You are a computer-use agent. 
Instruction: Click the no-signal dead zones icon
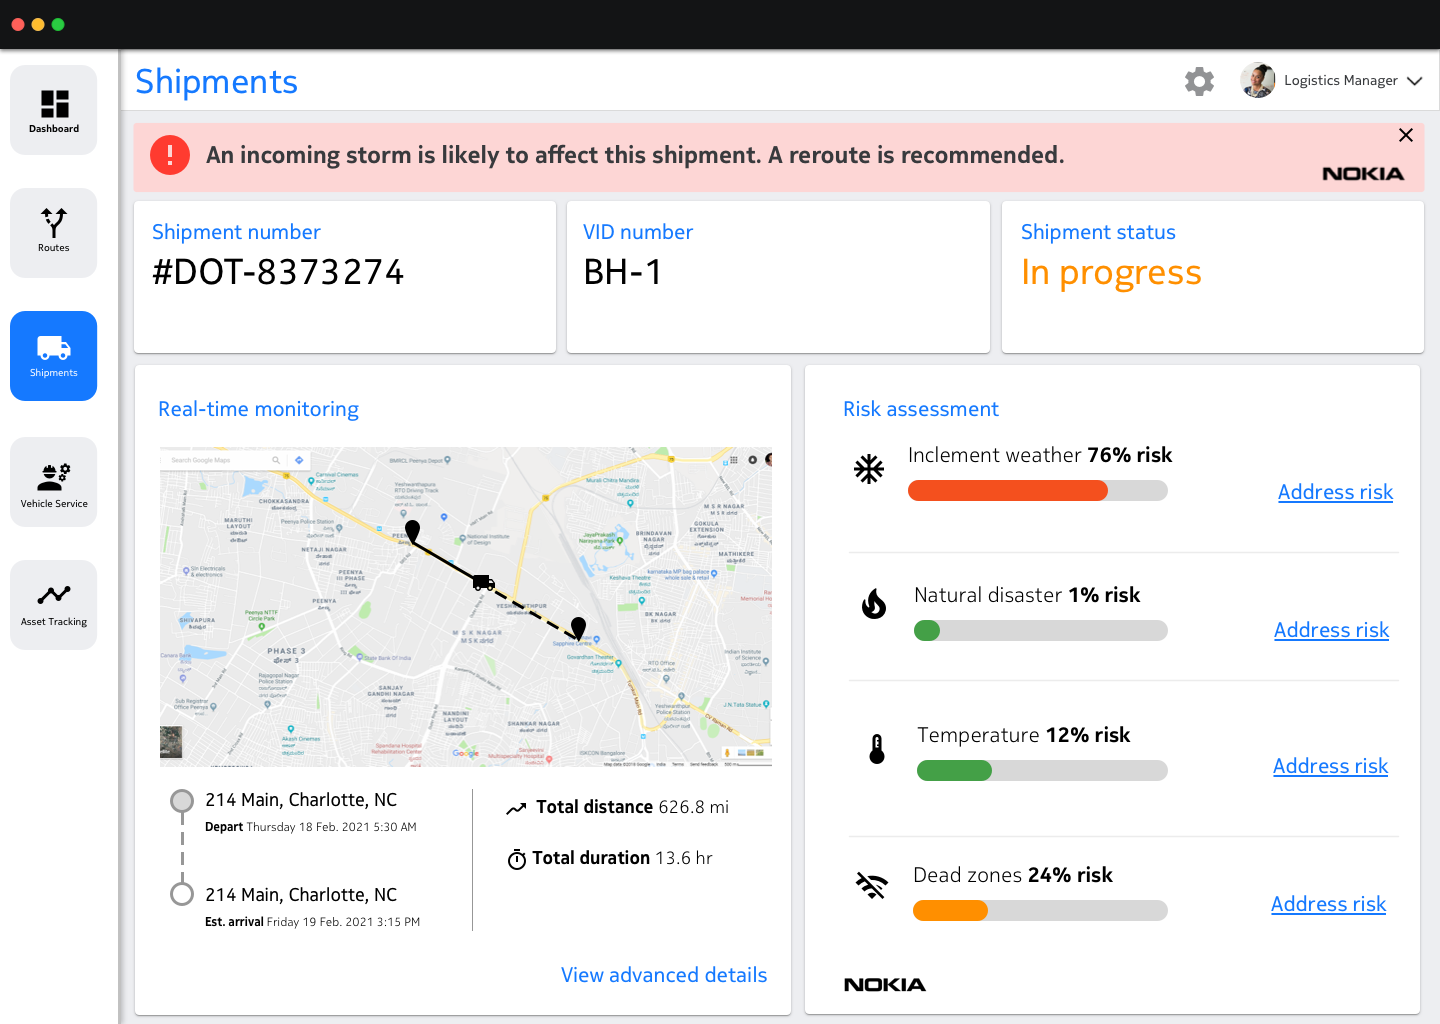pos(872,885)
